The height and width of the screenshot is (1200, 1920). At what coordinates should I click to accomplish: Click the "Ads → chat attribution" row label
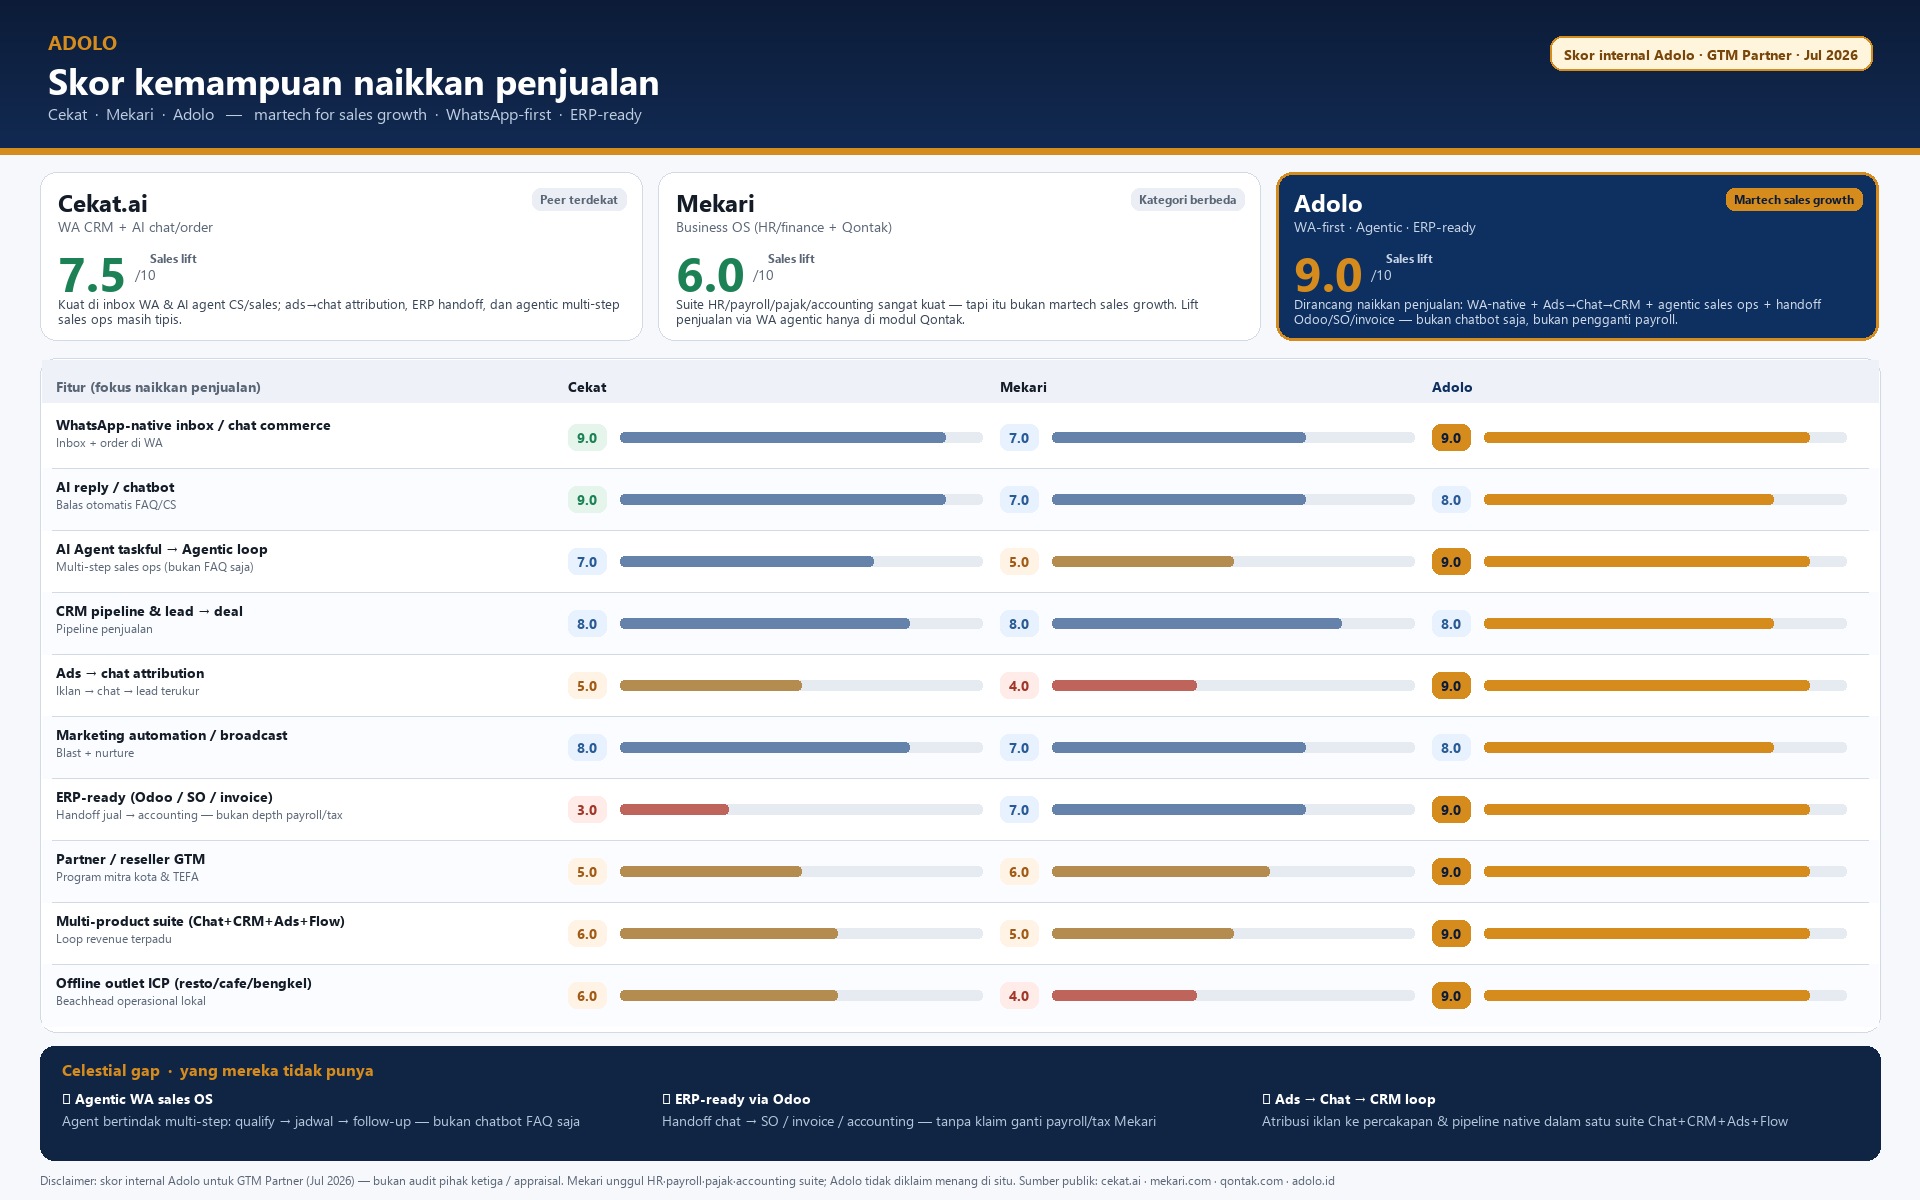coord(130,673)
